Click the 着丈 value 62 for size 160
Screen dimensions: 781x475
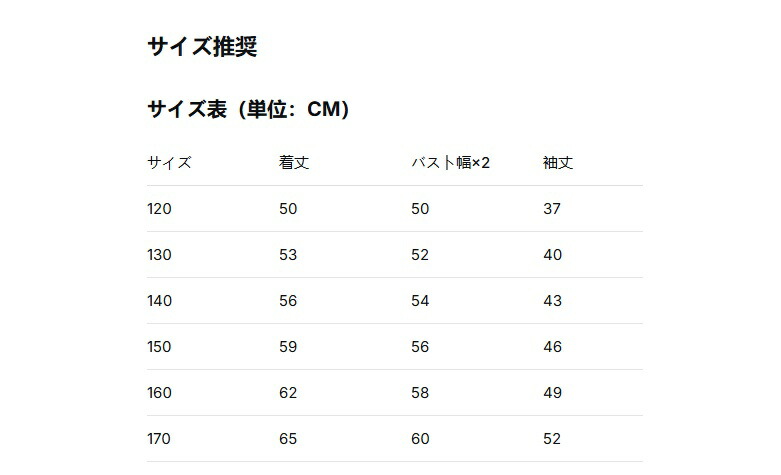coord(288,393)
